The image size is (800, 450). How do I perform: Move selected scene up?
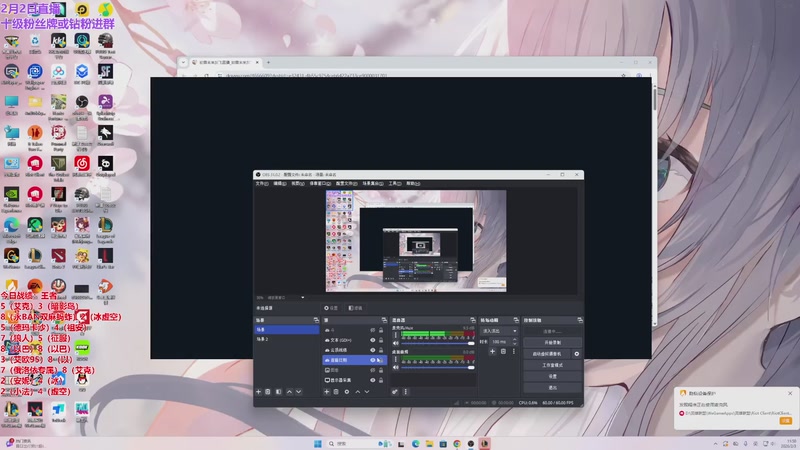pyautogui.click(x=289, y=392)
